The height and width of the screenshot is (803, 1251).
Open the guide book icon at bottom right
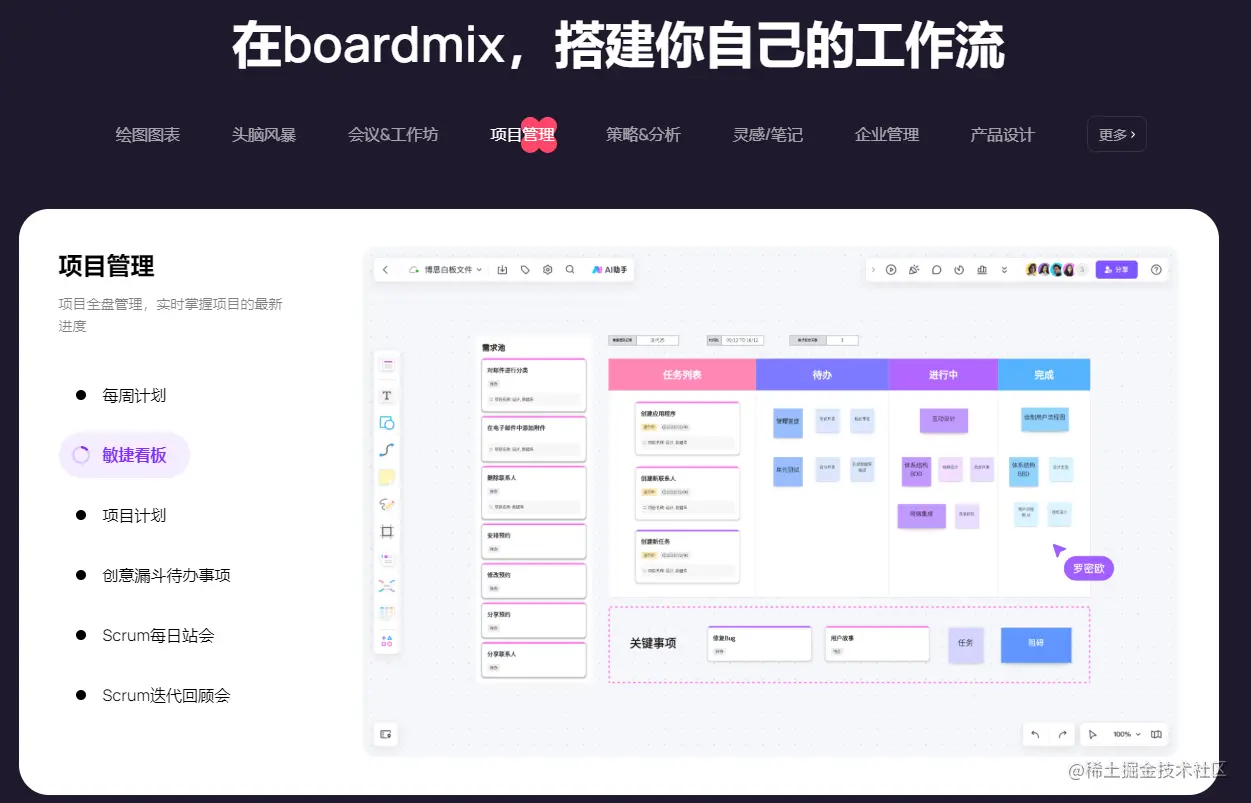point(1156,734)
